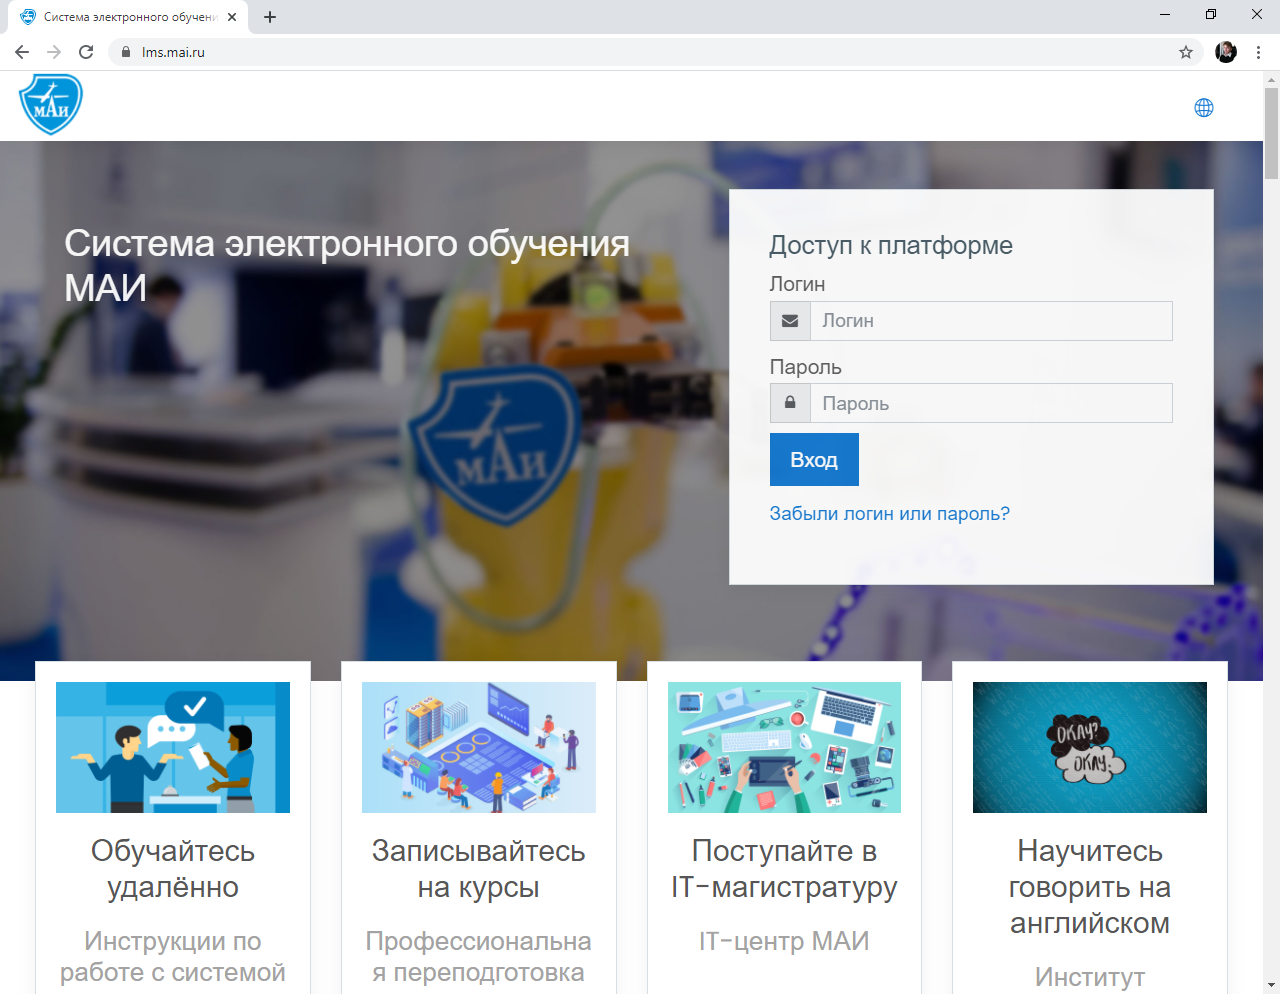The width and height of the screenshot is (1280, 994).
Task: Click the page vertical scrollbar thumb
Action: (x=1271, y=133)
